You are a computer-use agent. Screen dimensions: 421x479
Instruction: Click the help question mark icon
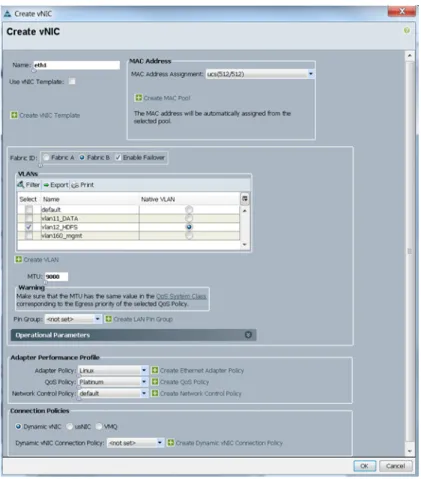(406, 31)
